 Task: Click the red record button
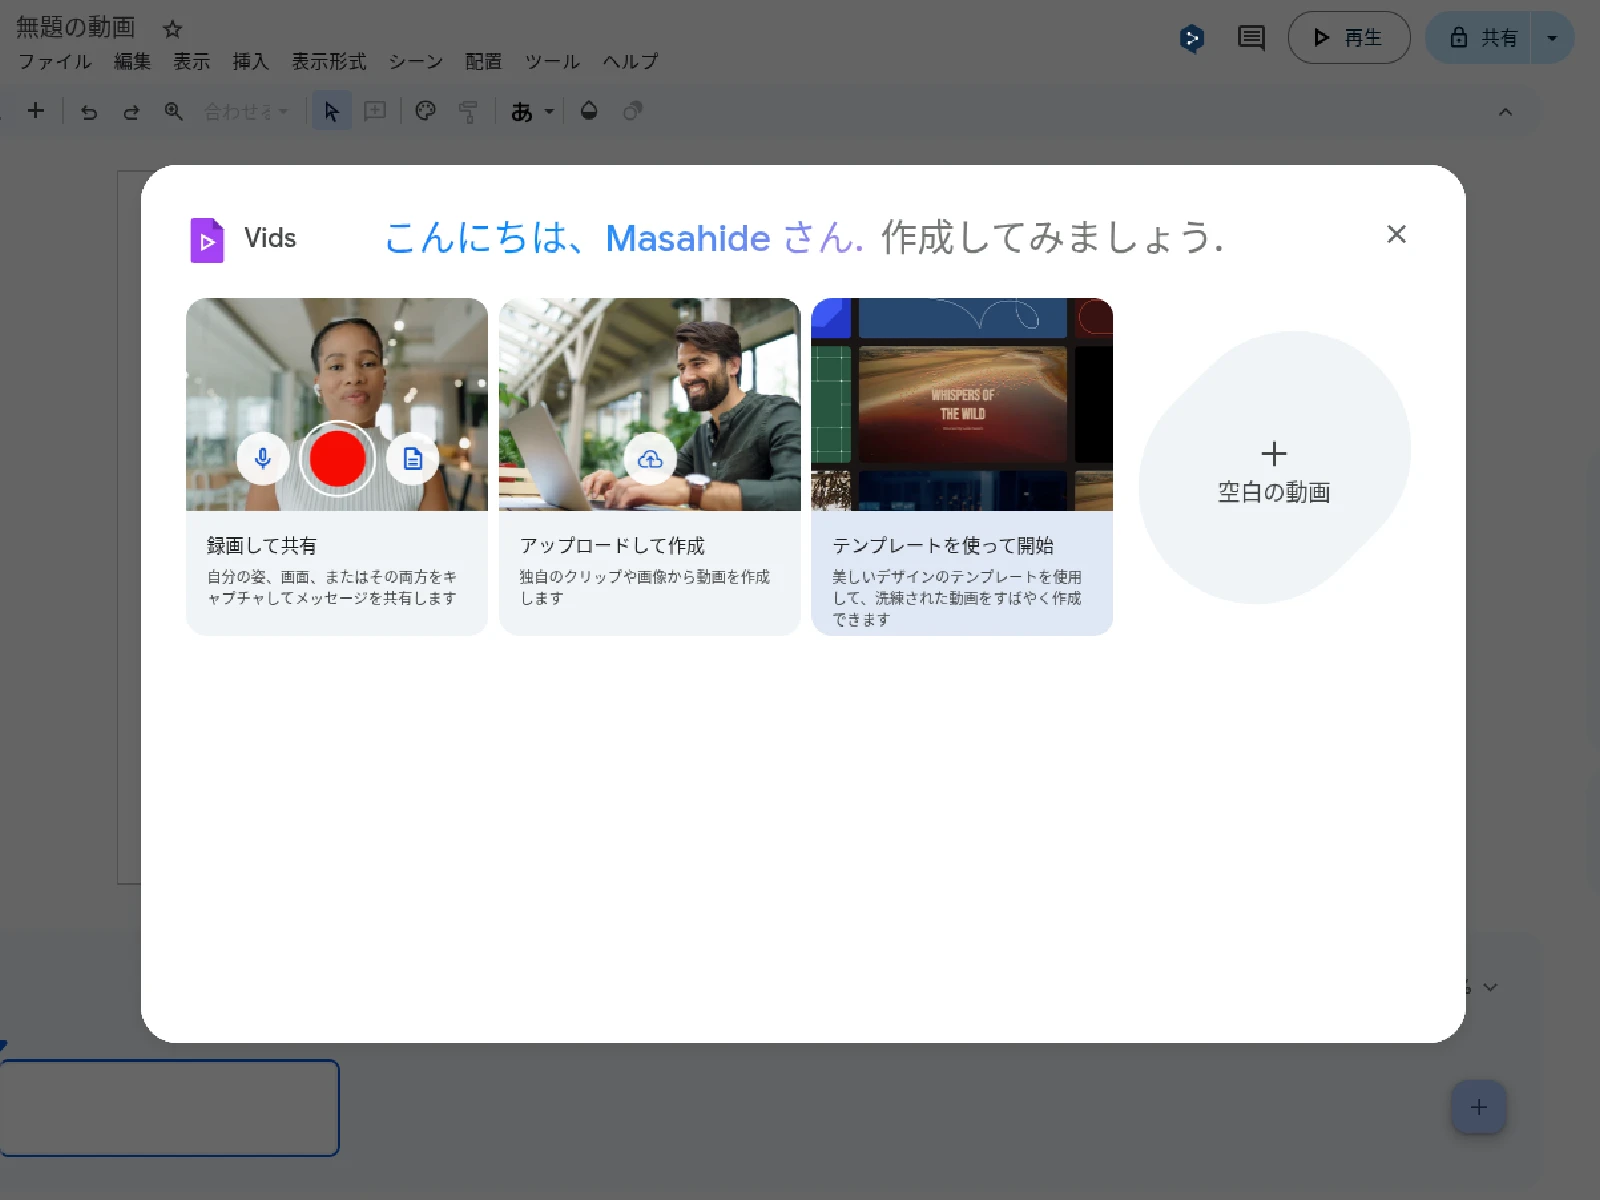click(338, 459)
